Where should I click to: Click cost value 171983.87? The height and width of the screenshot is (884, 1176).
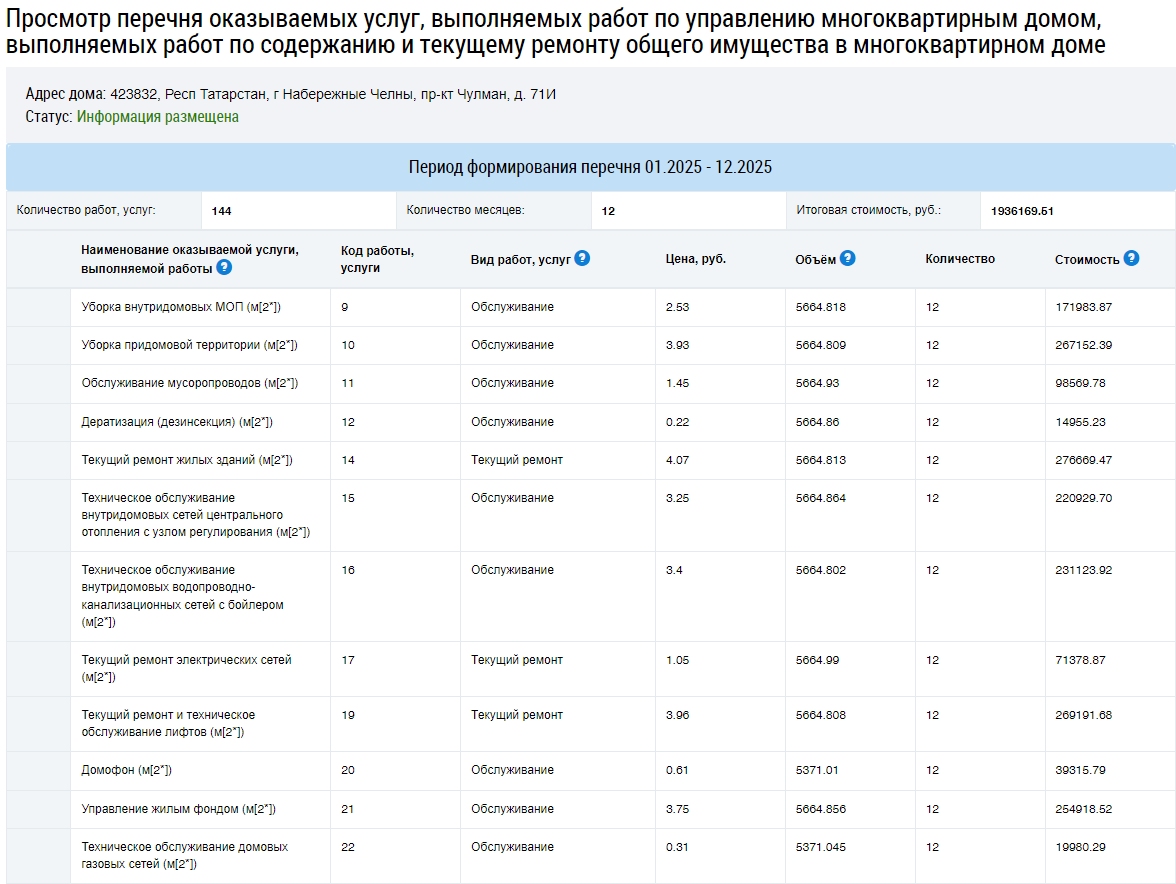click(x=1083, y=307)
